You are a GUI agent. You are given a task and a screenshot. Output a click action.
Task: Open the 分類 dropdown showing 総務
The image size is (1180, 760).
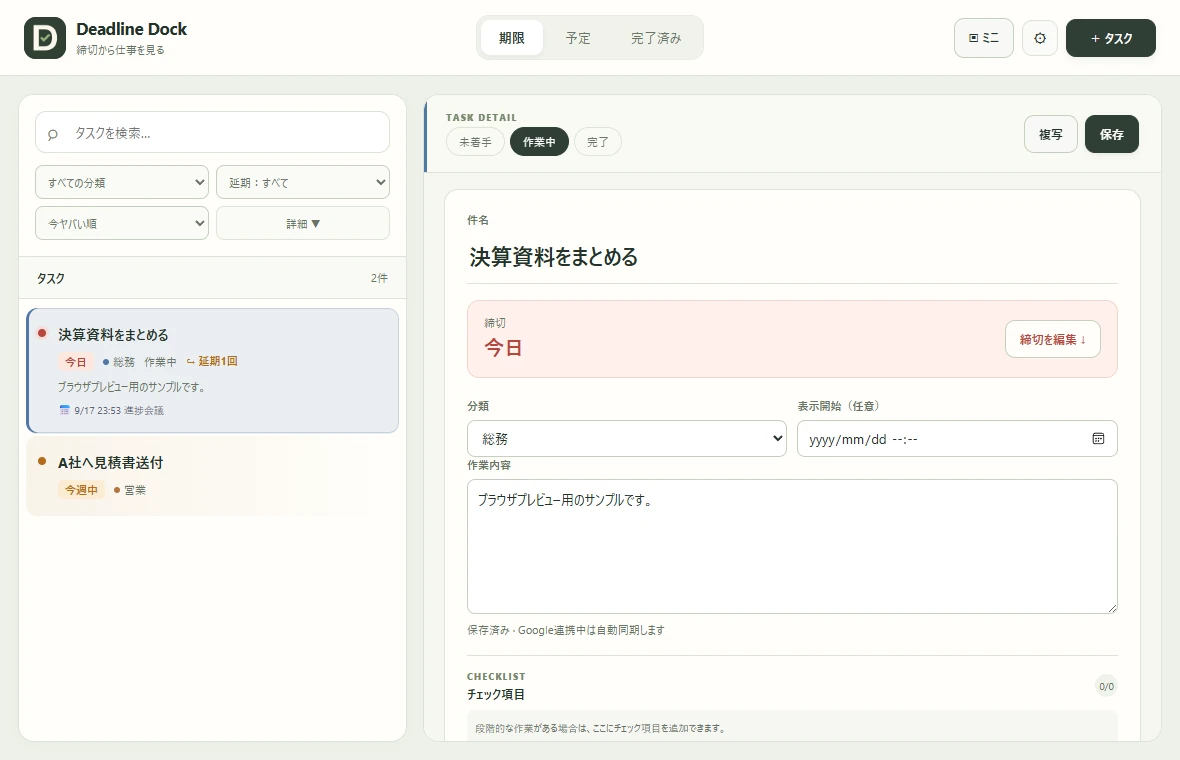627,439
